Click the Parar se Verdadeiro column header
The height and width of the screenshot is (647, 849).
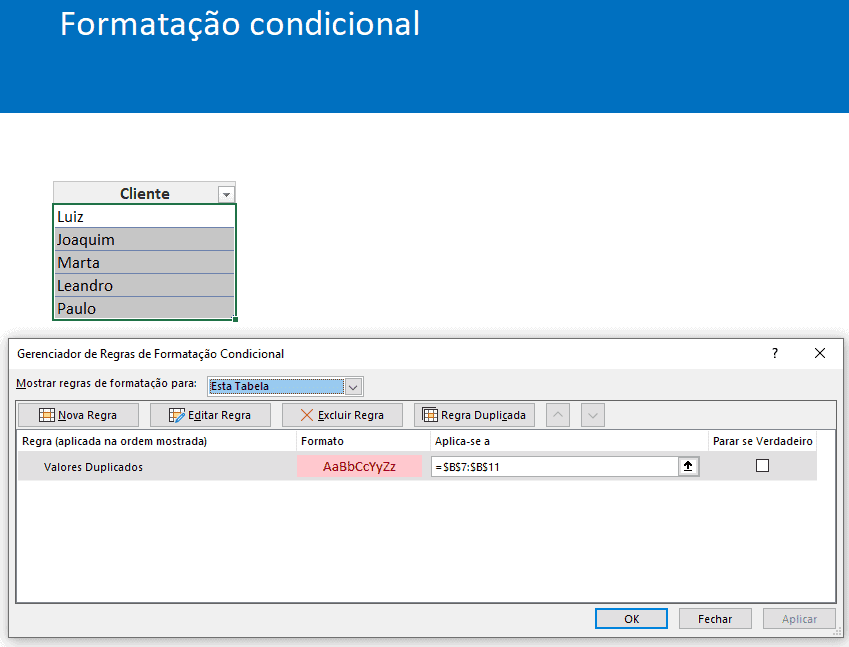click(x=762, y=441)
